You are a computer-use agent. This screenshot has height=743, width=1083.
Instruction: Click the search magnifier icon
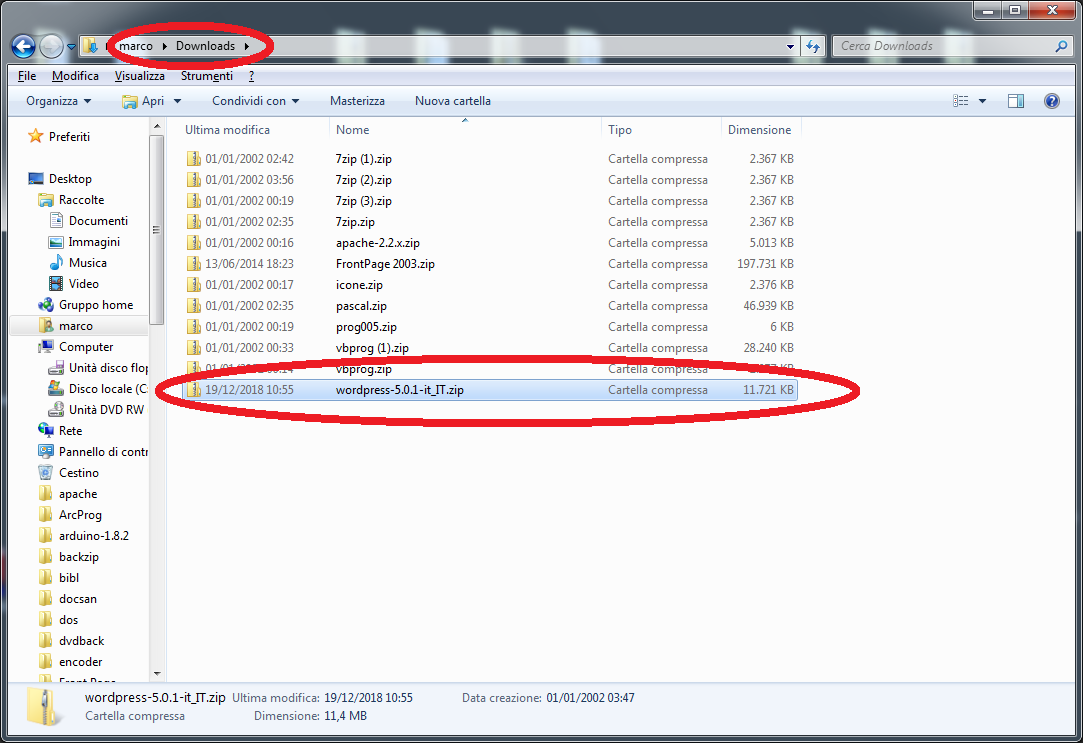[1061, 46]
